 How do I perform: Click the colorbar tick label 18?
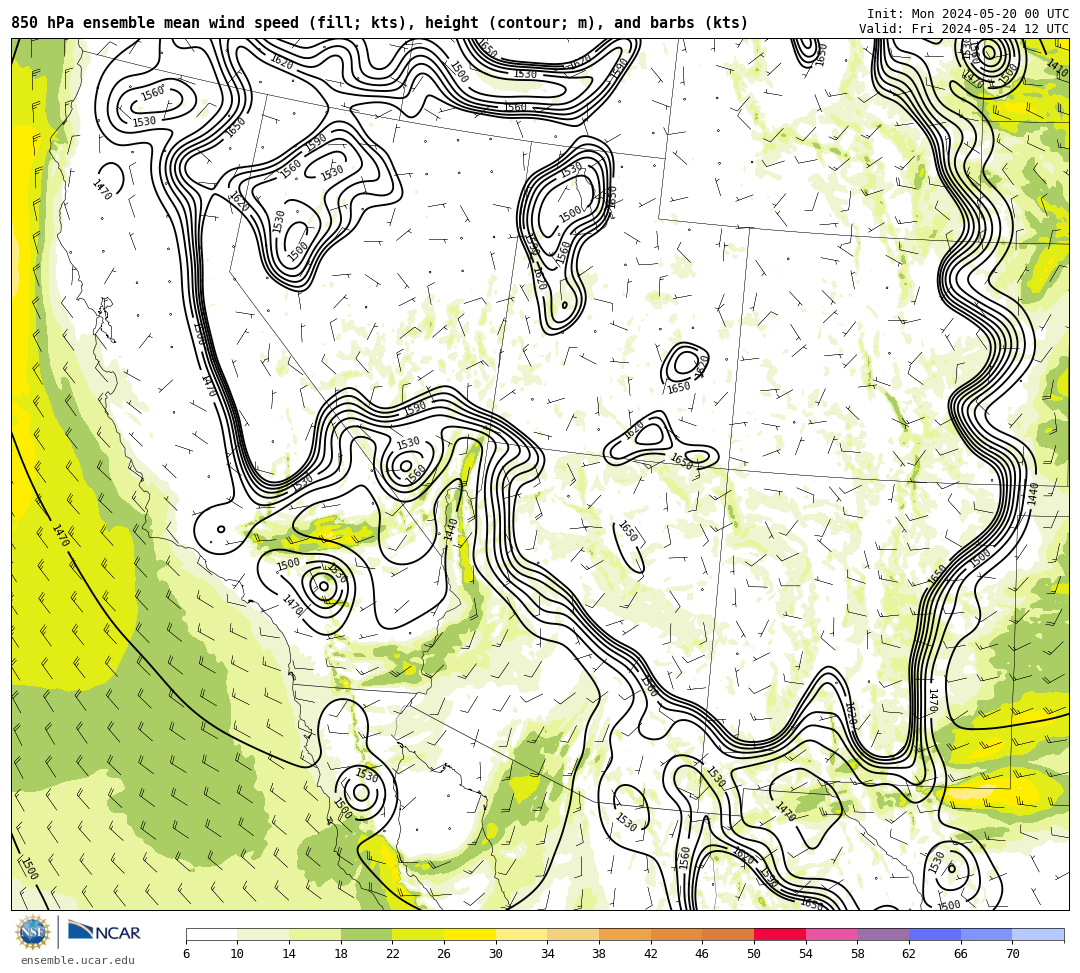point(341,954)
